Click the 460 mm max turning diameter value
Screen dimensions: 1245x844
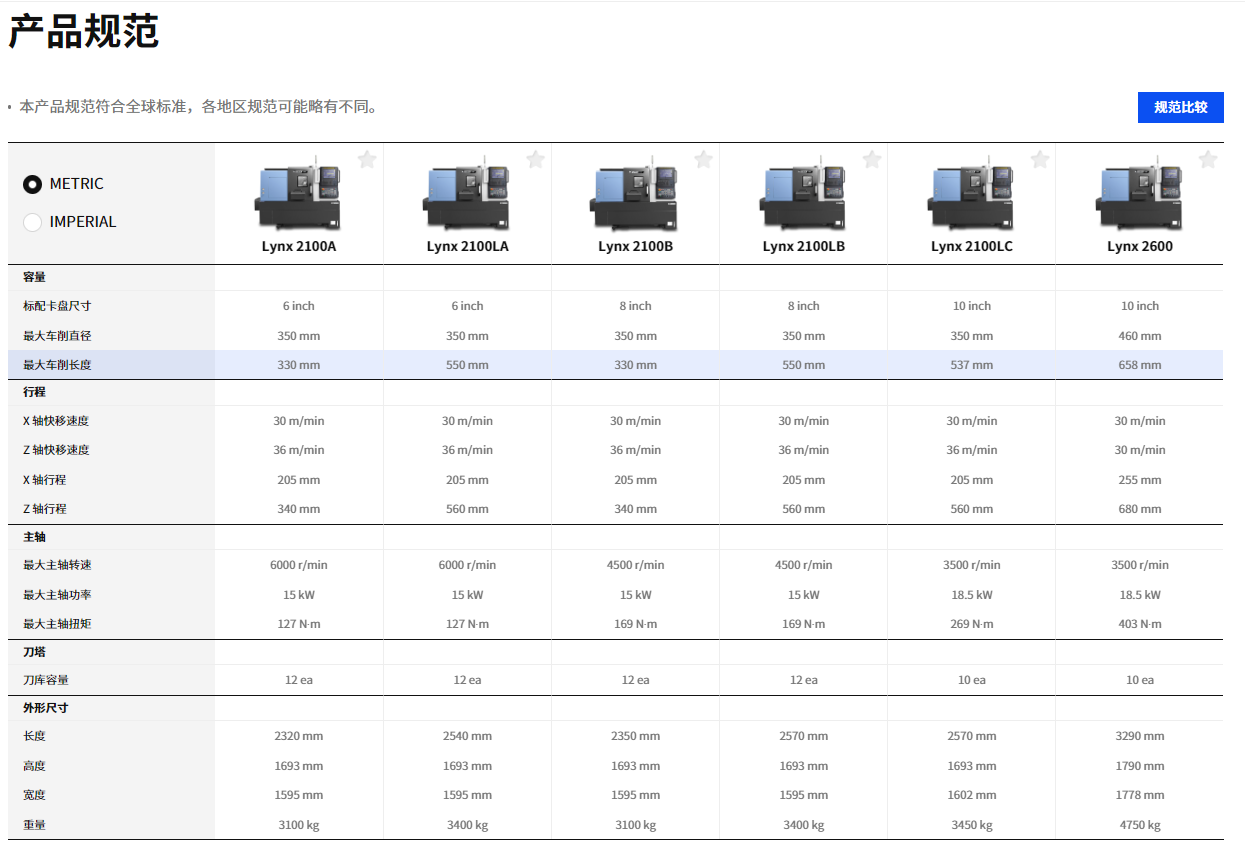1140,336
